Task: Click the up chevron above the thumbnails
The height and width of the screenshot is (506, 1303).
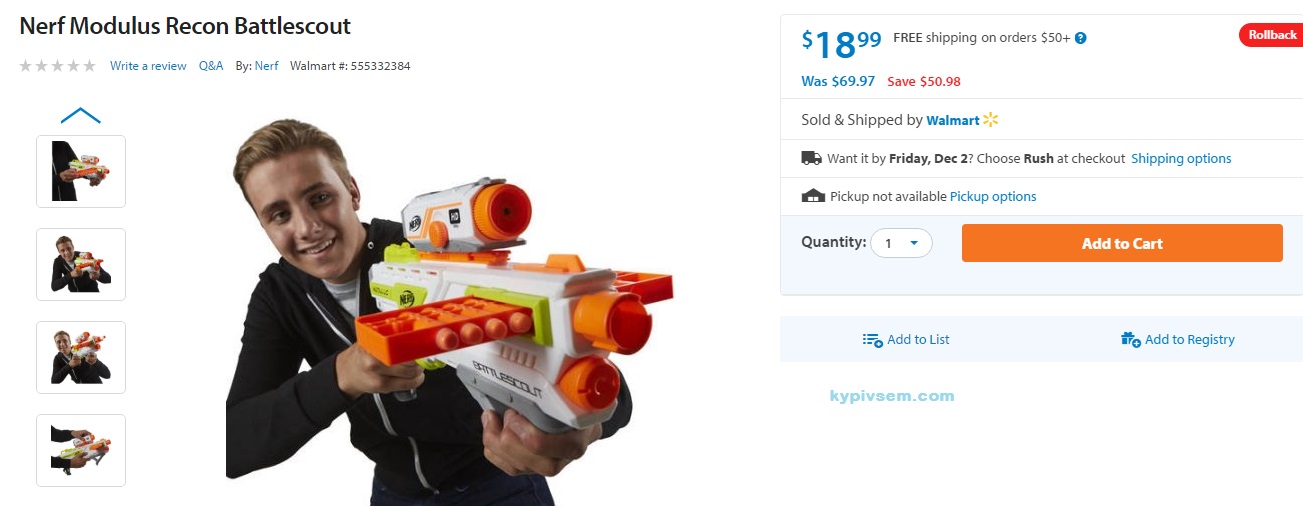Action: click(x=81, y=116)
